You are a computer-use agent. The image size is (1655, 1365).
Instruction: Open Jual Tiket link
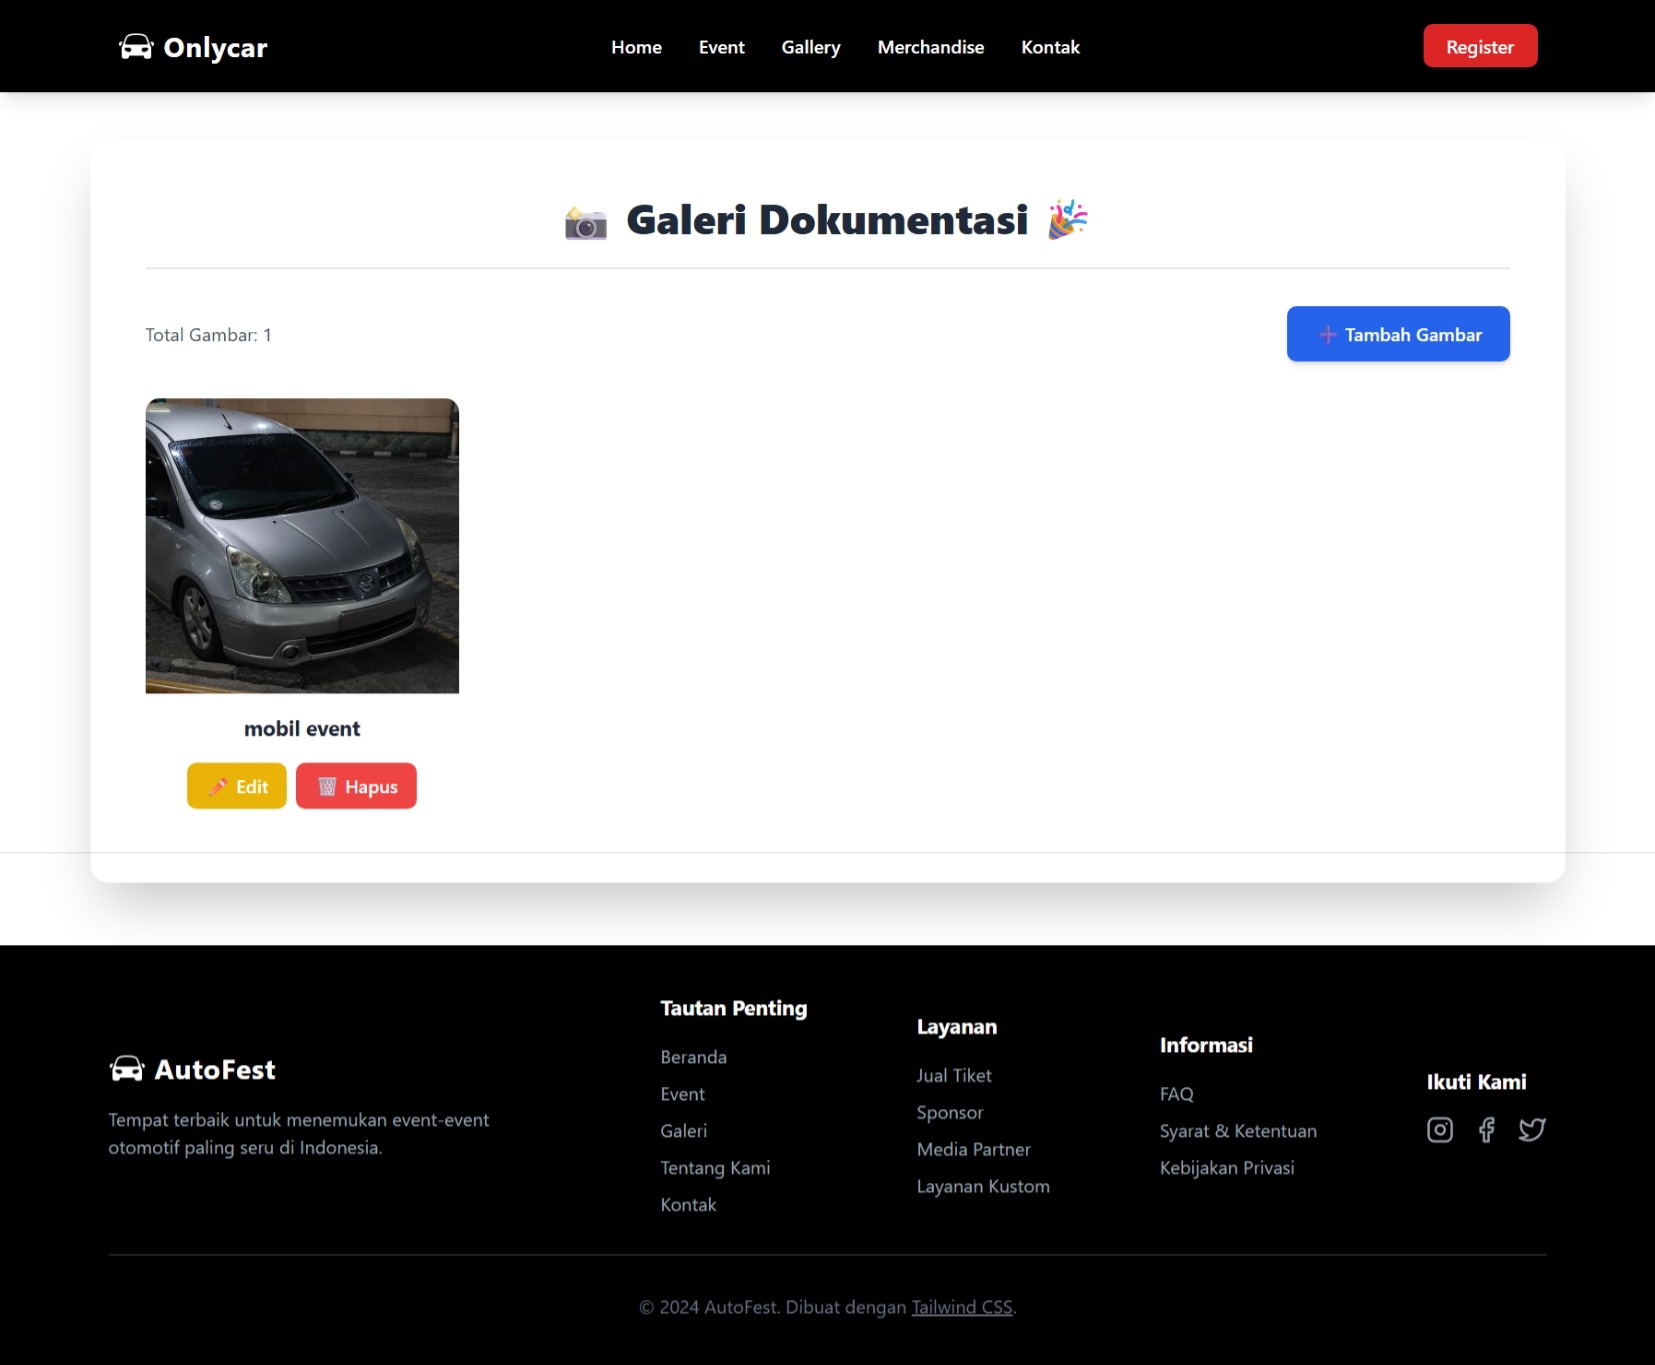(x=954, y=1076)
